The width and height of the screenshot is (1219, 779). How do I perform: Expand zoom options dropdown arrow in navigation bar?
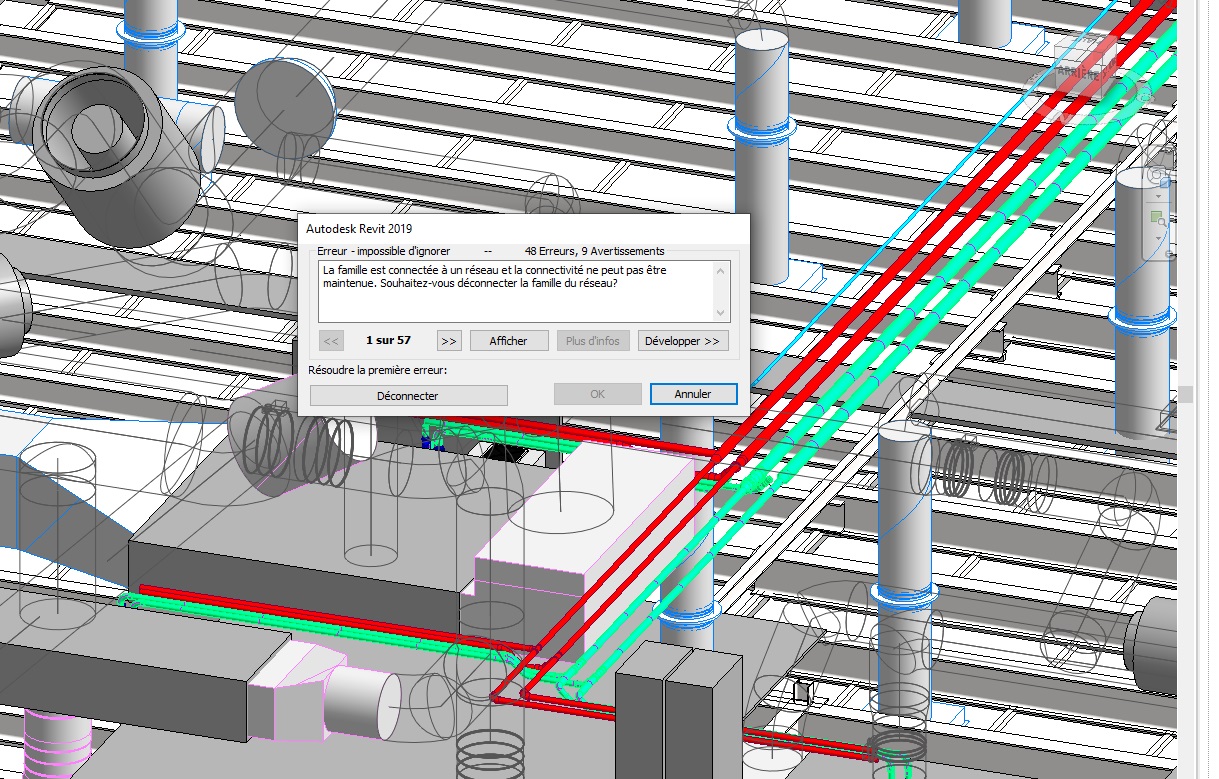tap(1160, 237)
